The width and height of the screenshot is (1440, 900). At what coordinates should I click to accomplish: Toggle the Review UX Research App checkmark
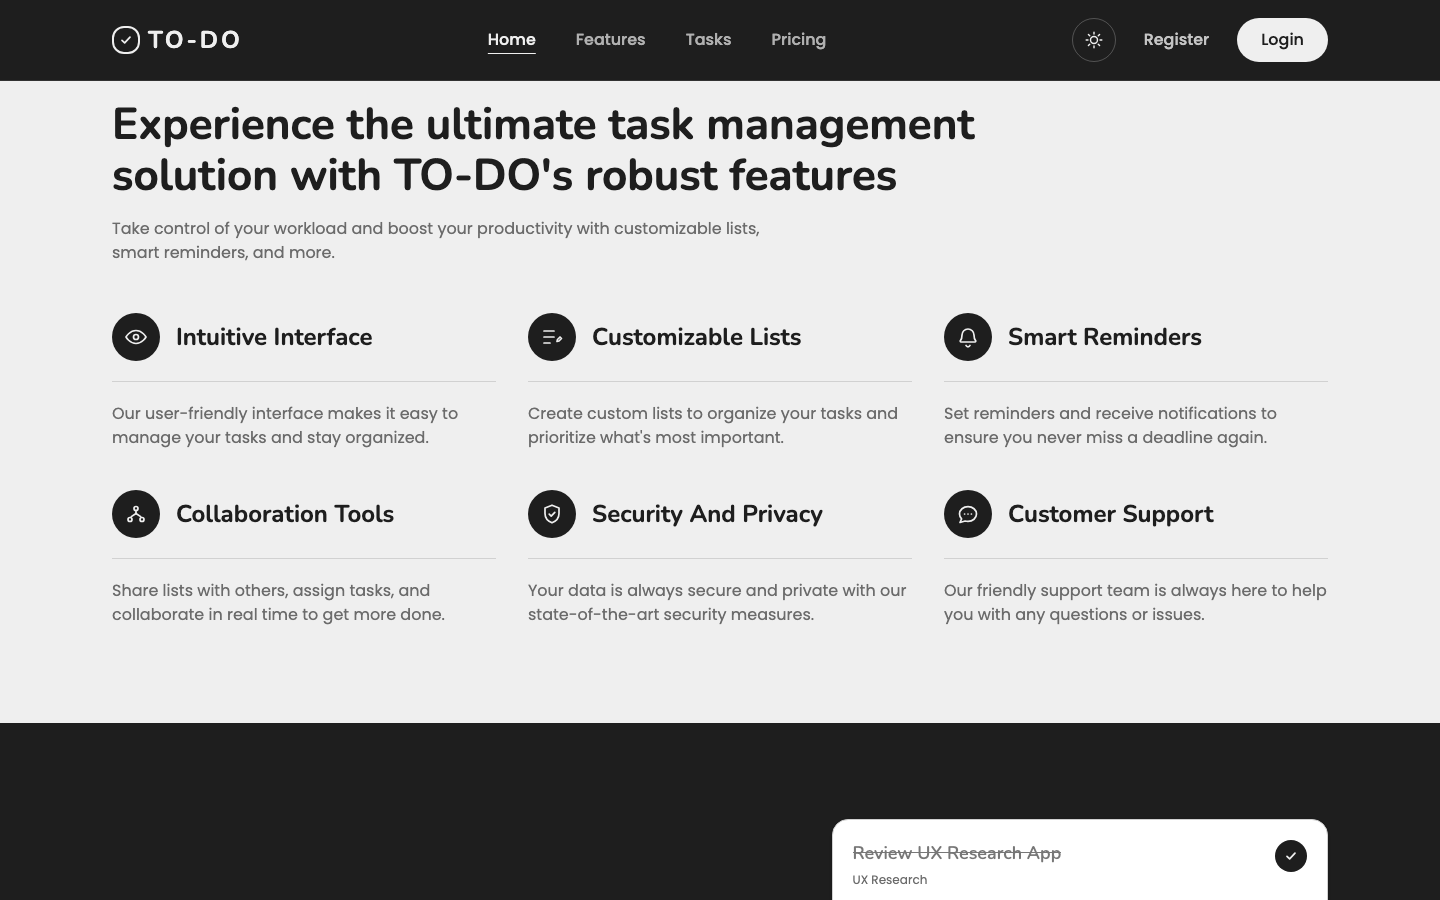pos(1291,856)
